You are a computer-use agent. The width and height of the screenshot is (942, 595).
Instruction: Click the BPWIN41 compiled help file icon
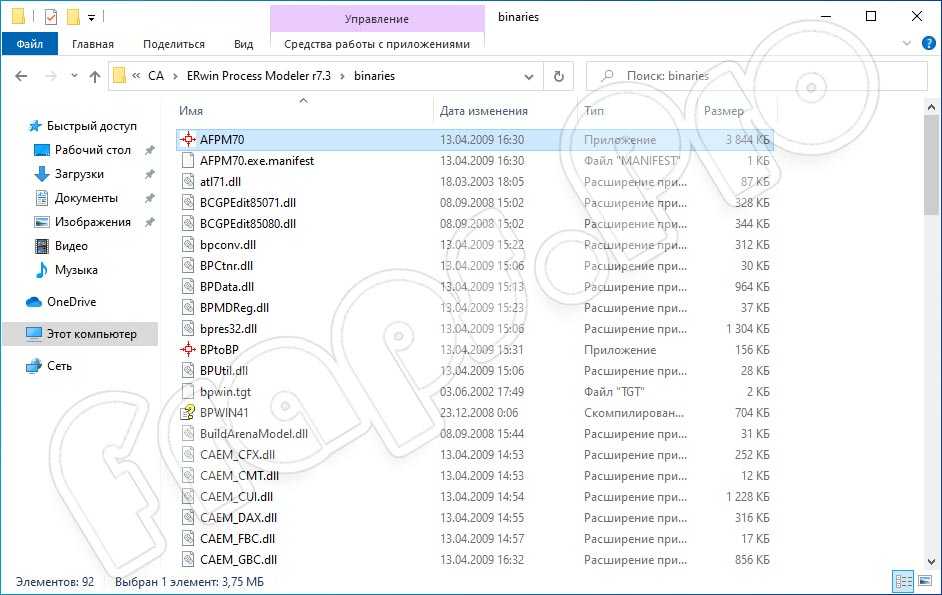(188, 412)
